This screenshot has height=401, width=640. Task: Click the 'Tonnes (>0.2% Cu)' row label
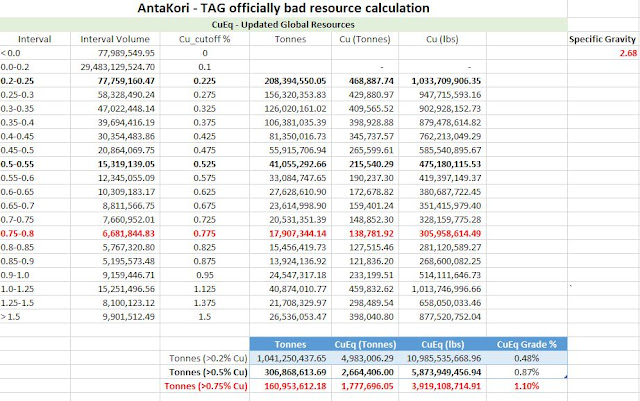tap(208, 359)
